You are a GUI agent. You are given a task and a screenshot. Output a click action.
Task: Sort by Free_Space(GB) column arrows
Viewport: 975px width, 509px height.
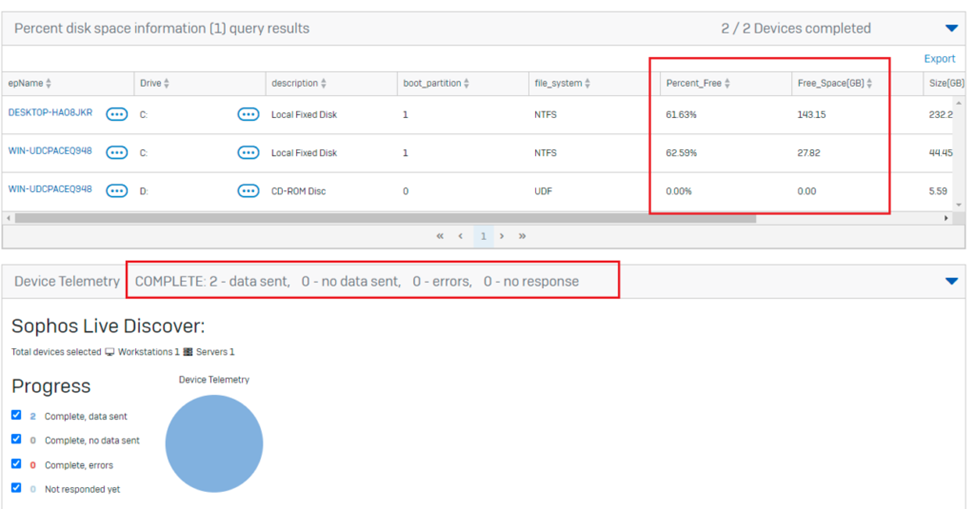(x=869, y=83)
